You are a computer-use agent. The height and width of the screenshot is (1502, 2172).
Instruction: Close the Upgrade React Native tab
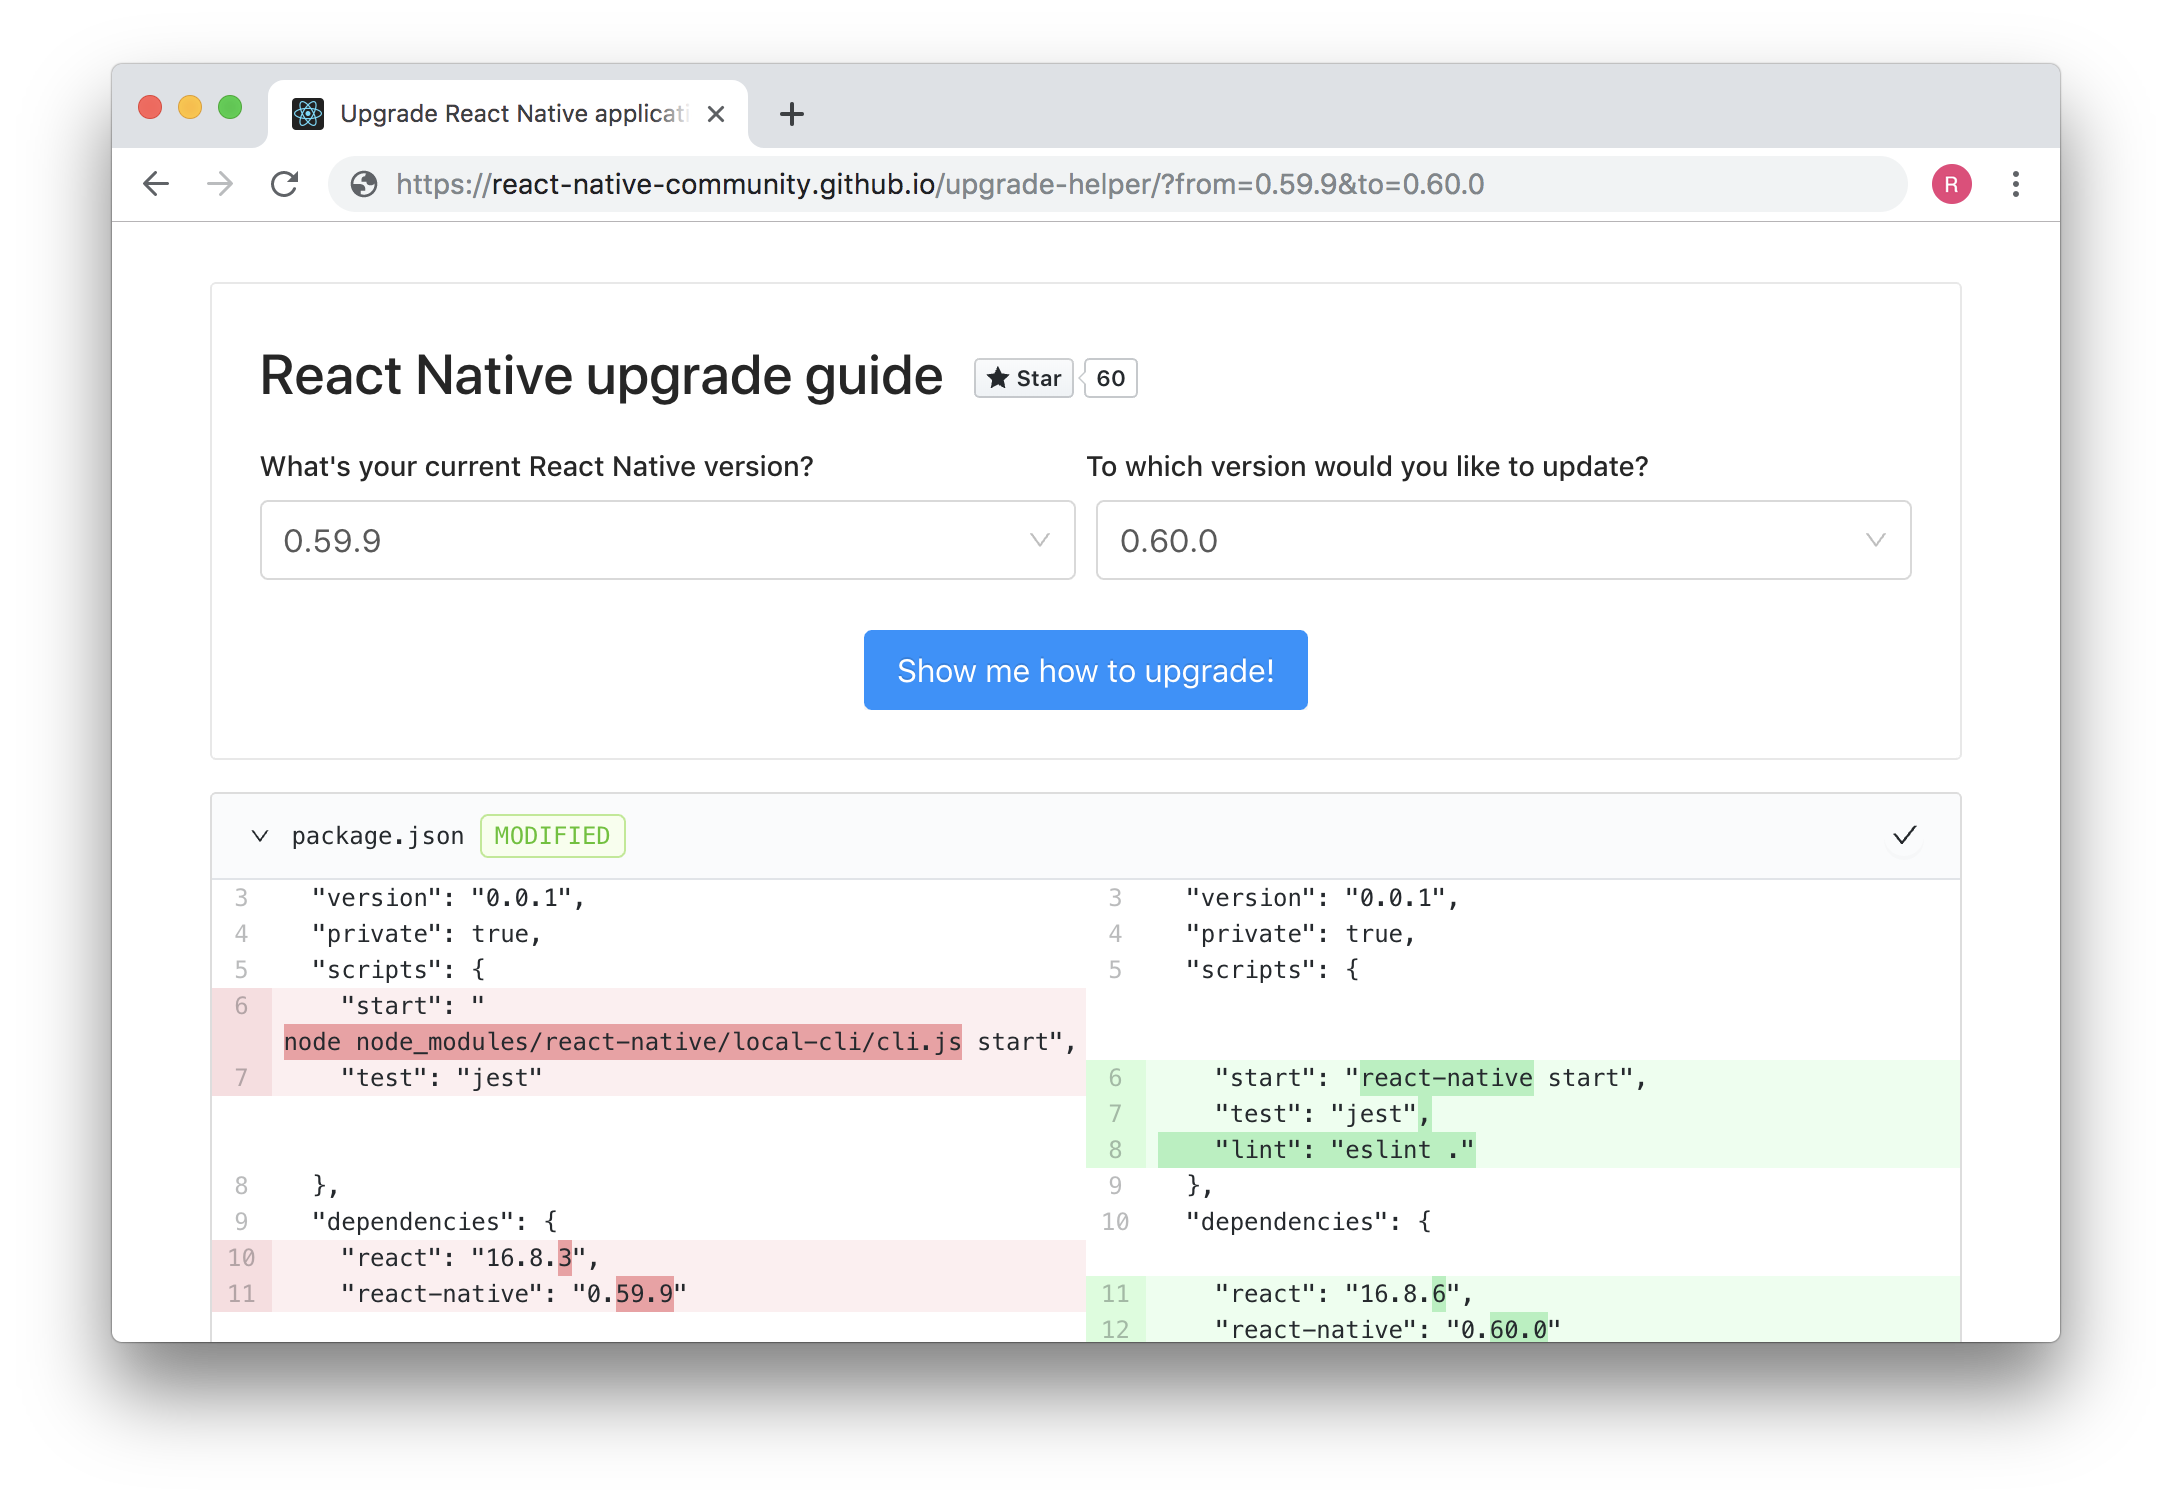pyautogui.click(x=716, y=113)
